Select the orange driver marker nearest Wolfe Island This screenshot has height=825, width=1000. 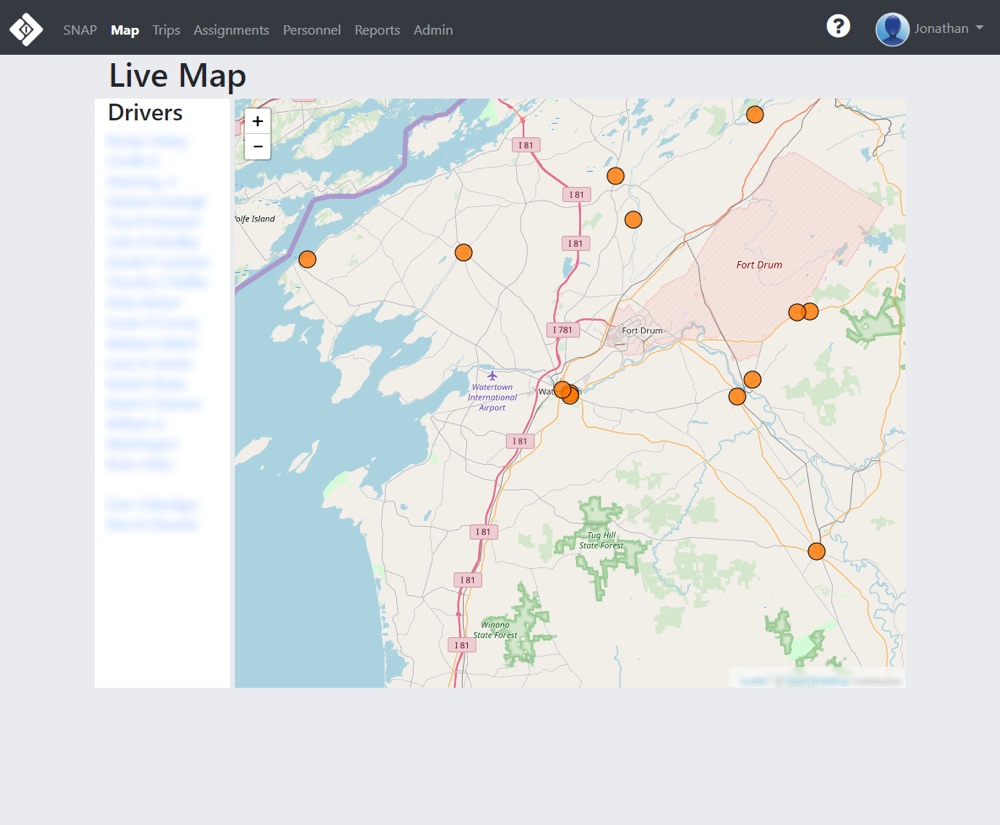[x=307, y=259]
